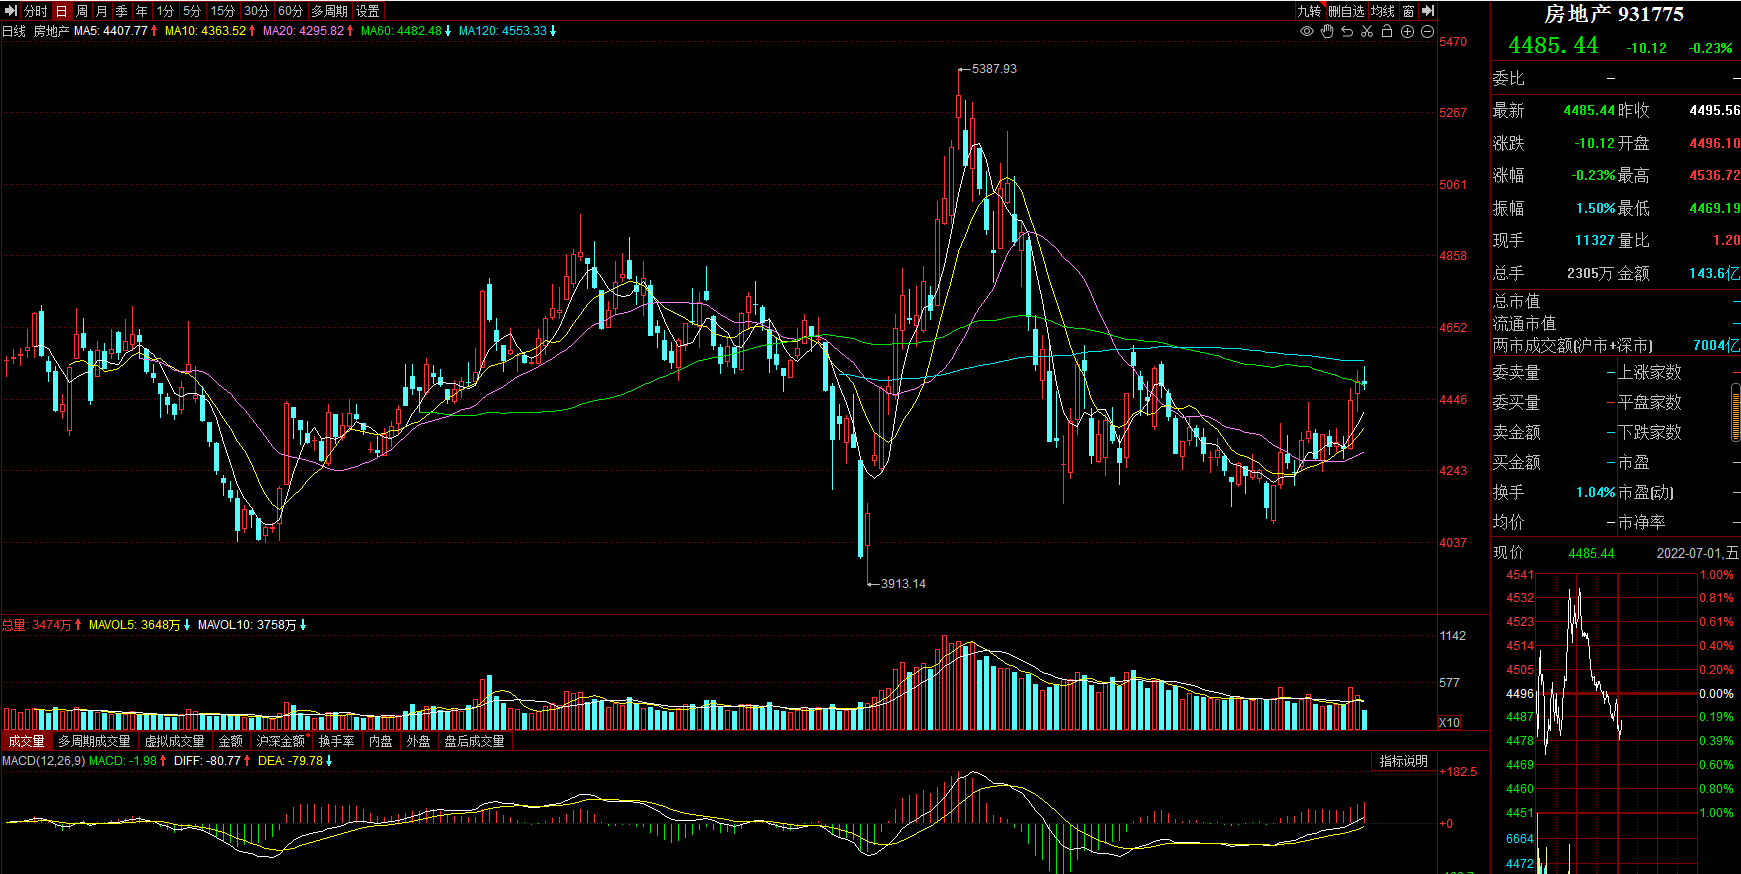
Task: Click the undo arrow icon above chart
Action: [1347, 31]
